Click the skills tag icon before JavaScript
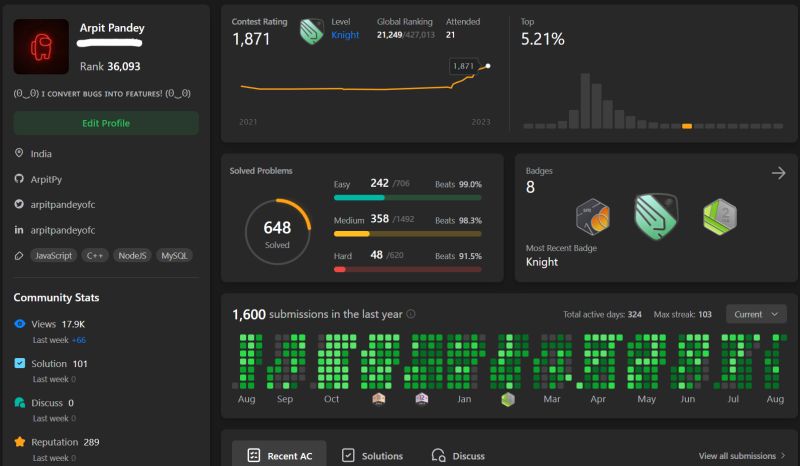The image size is (800, 466). [x=19, y=256]
